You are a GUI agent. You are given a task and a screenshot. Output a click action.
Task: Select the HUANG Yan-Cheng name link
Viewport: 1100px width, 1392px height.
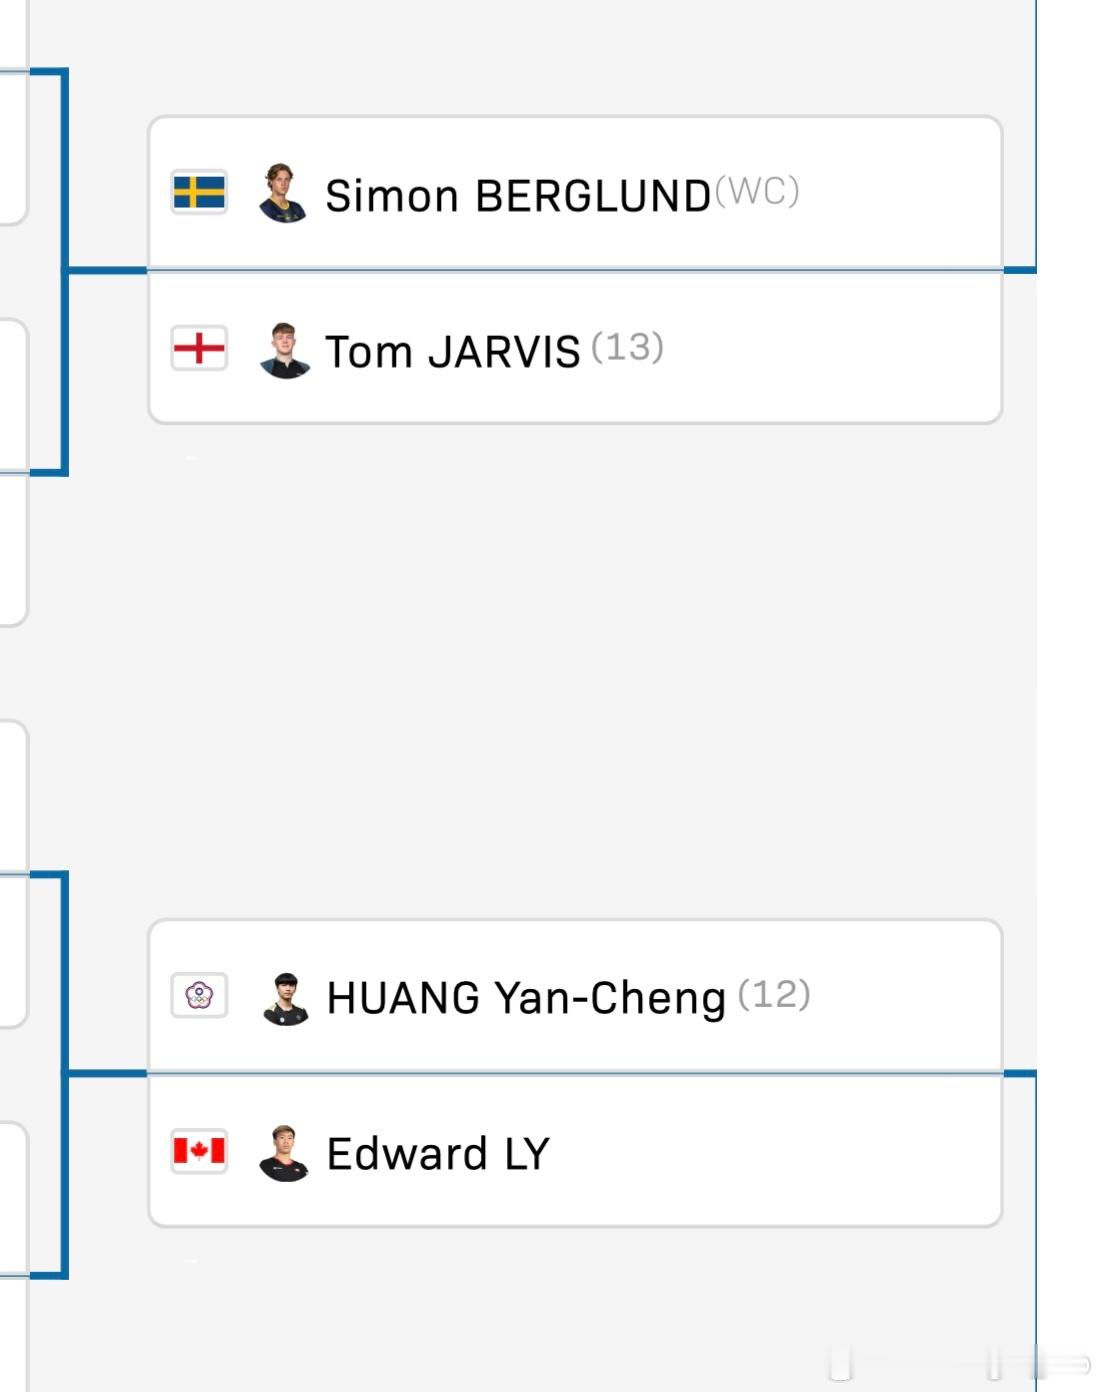[x=526, y=998]
